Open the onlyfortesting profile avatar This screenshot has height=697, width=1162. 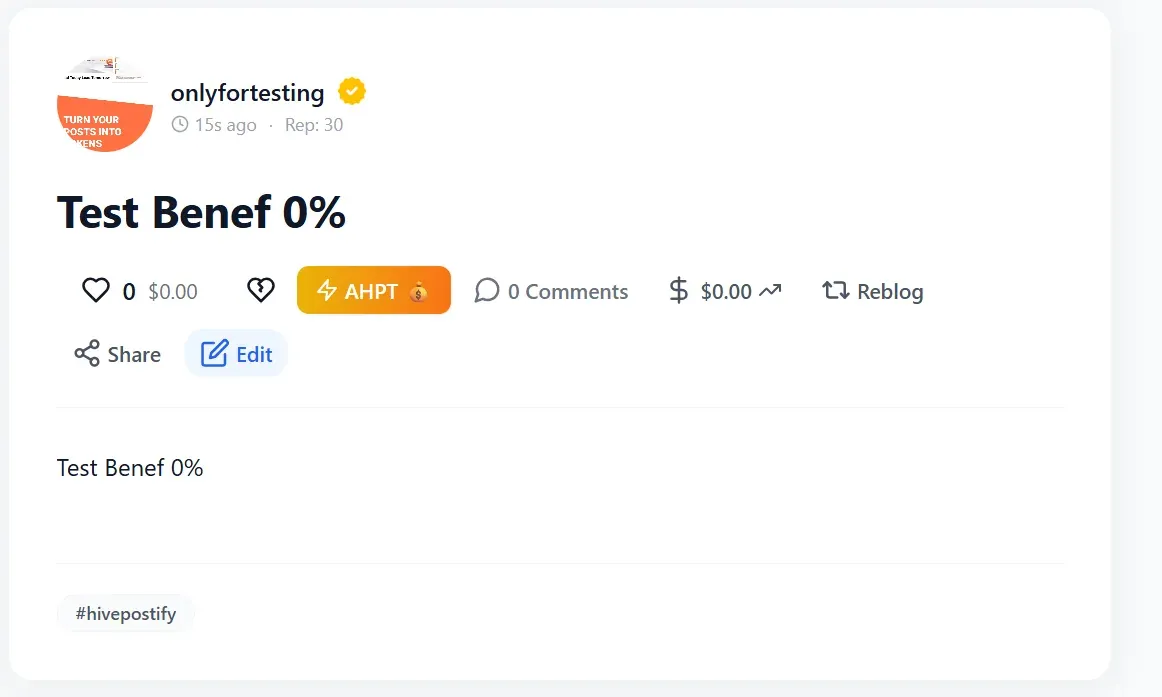point(105,104)
